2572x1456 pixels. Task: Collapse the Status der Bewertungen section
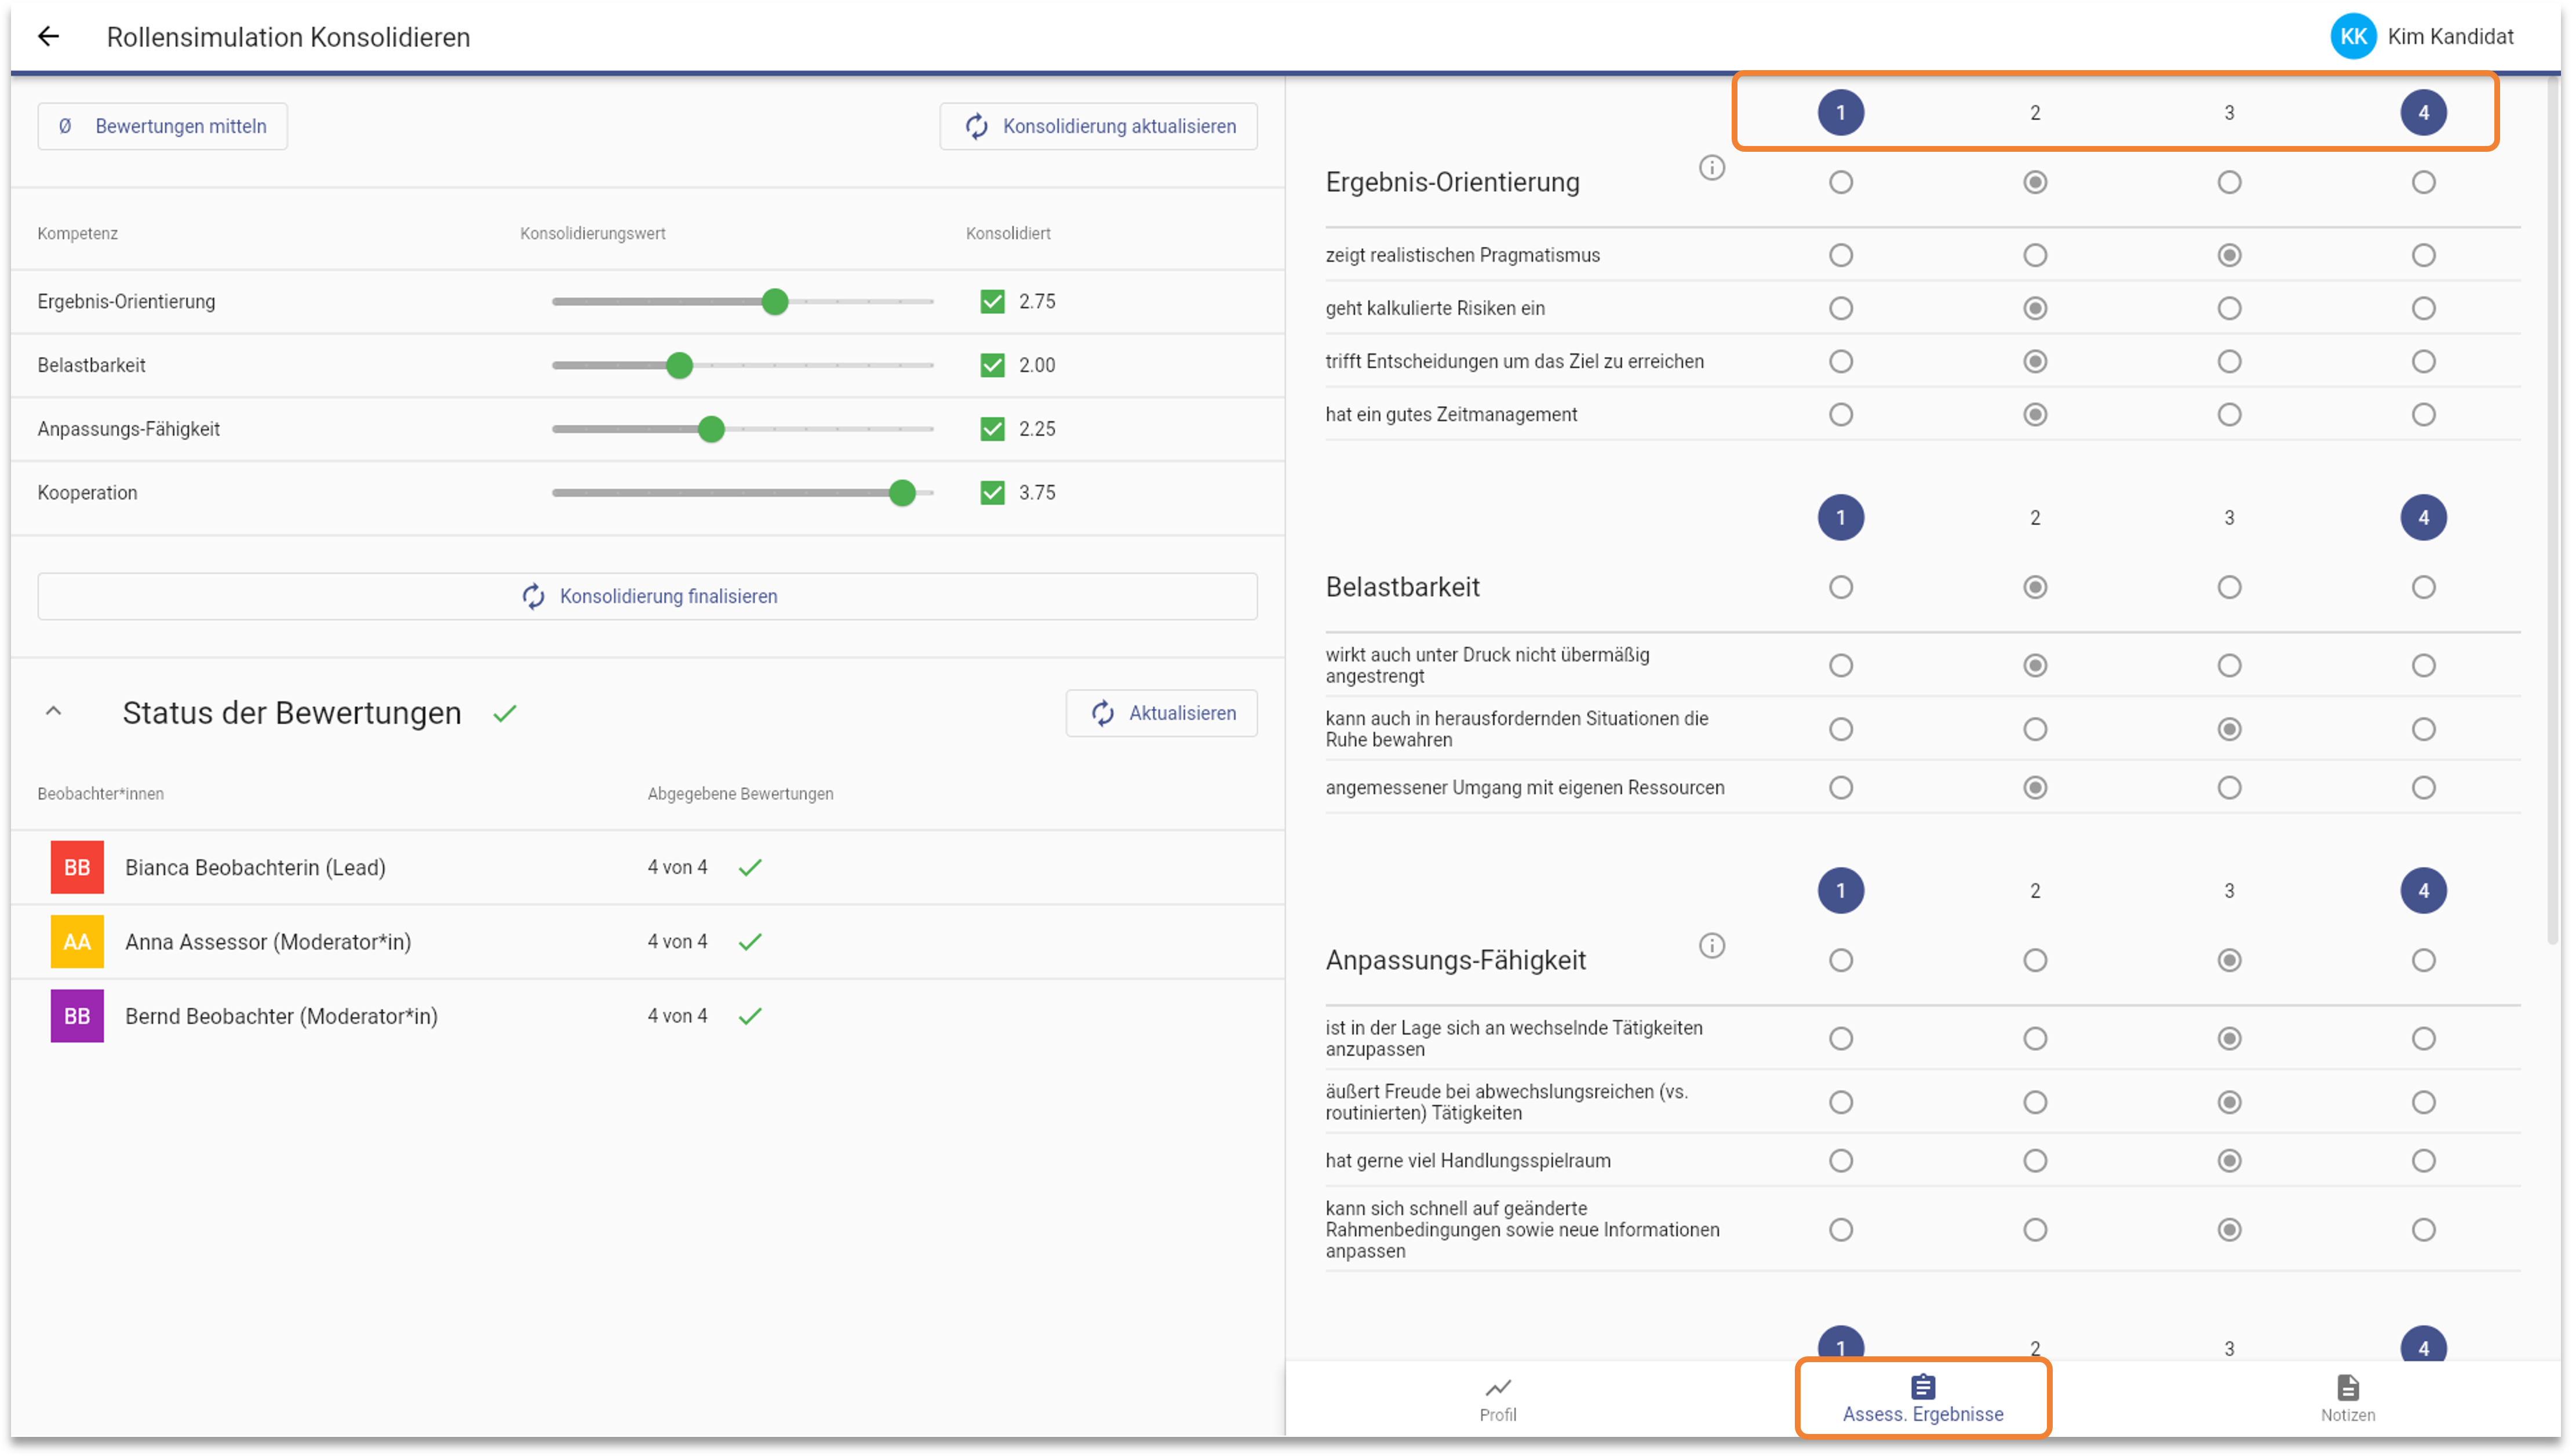(54, 712)
